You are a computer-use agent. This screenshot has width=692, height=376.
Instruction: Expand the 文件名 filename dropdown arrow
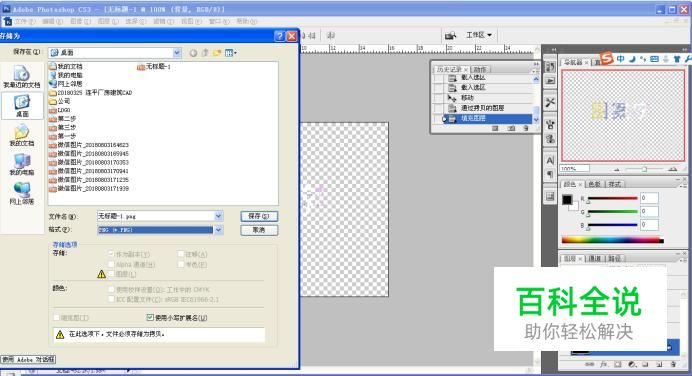click(218, 216)
